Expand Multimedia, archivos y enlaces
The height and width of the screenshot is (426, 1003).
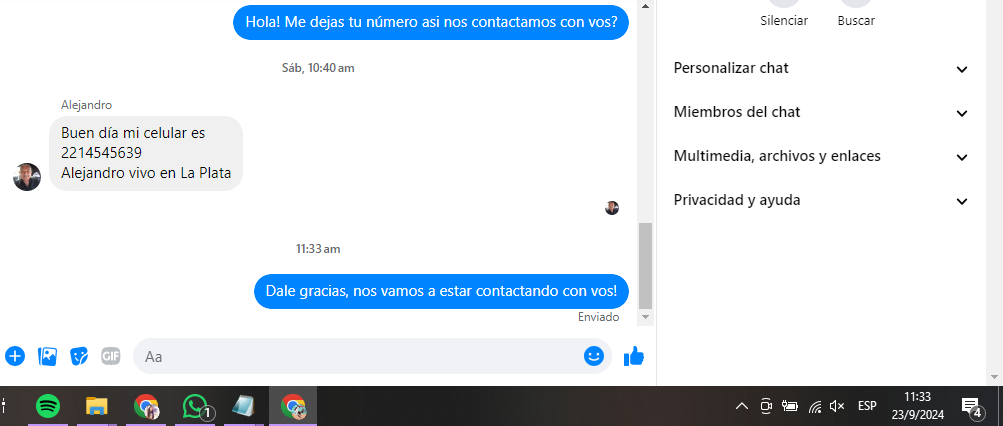pyautogui.click(x=821, y=157)
